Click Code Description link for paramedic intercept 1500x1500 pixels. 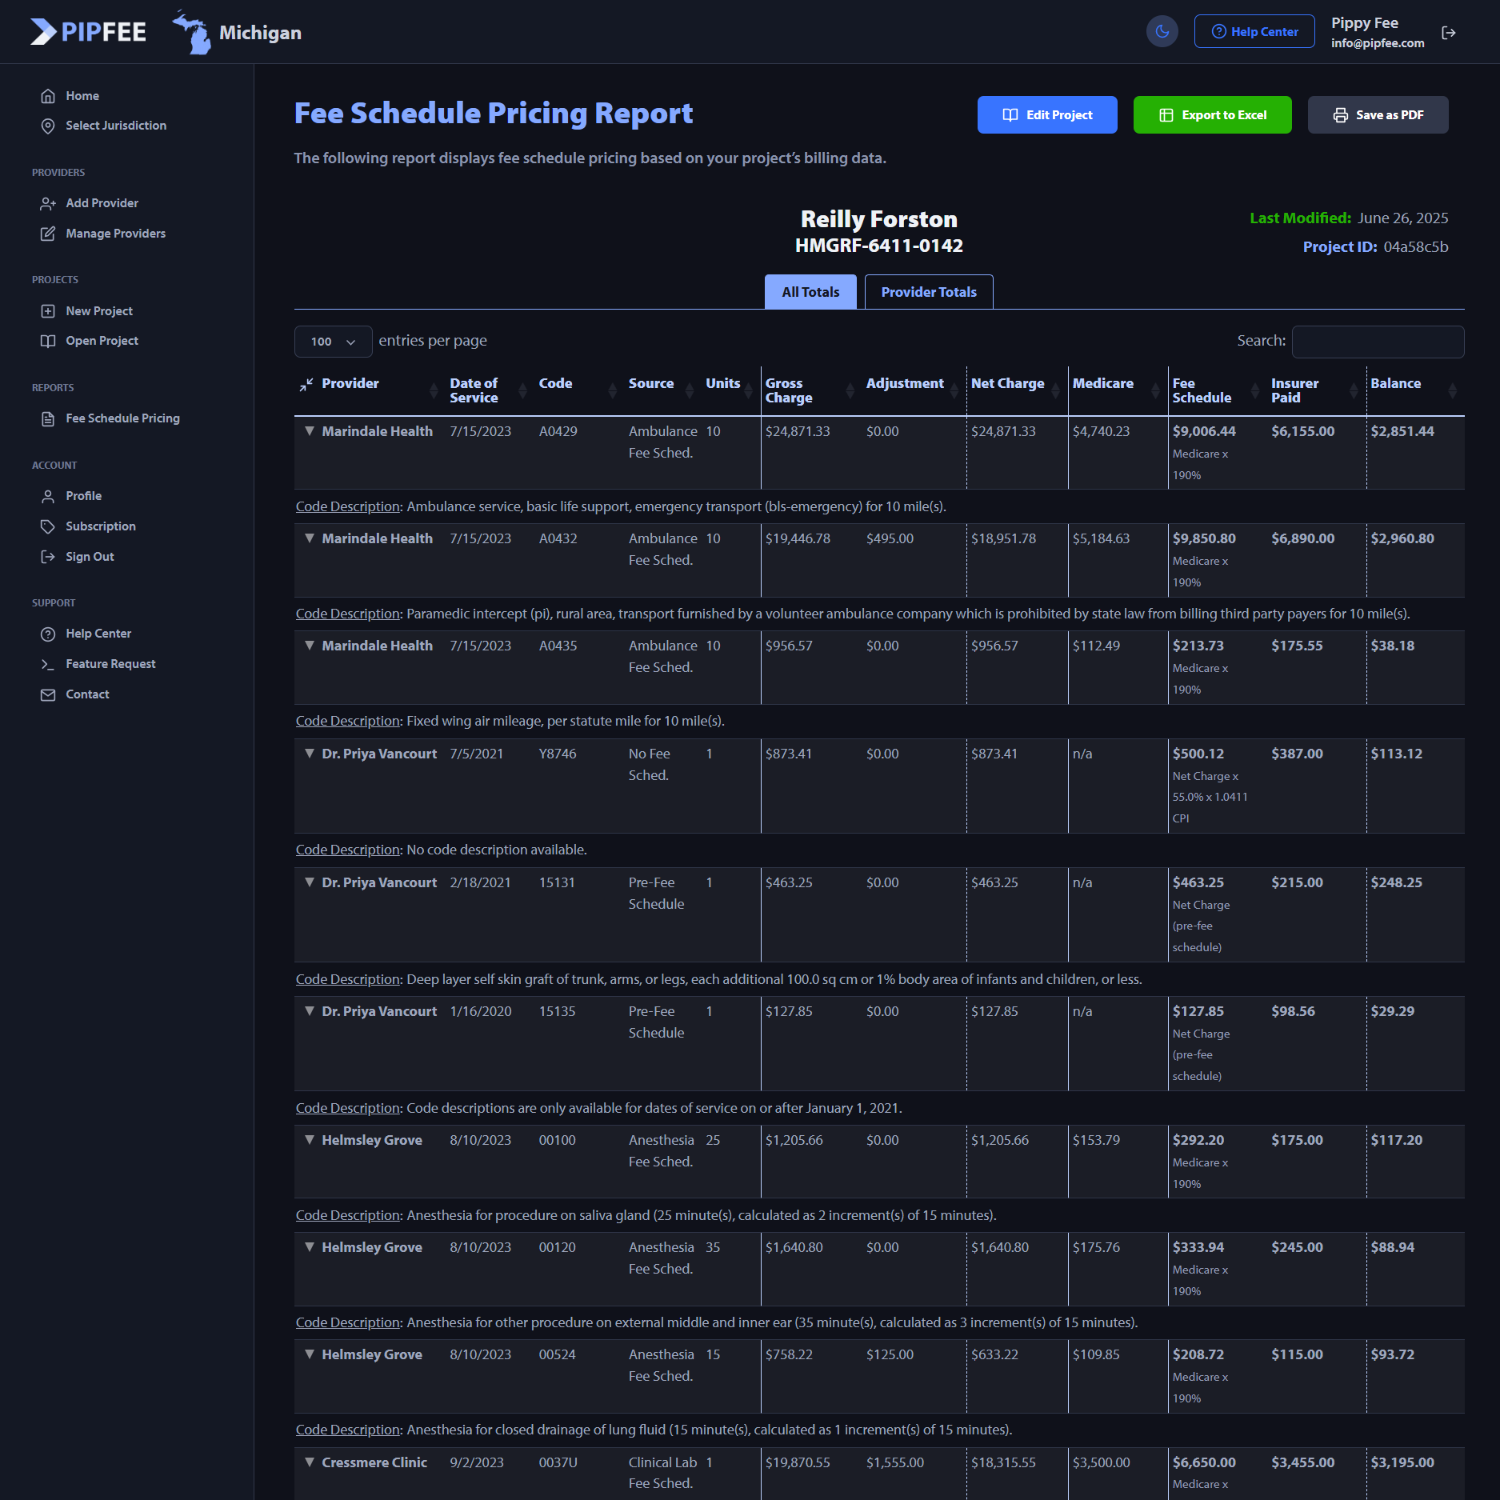(348, 614)
